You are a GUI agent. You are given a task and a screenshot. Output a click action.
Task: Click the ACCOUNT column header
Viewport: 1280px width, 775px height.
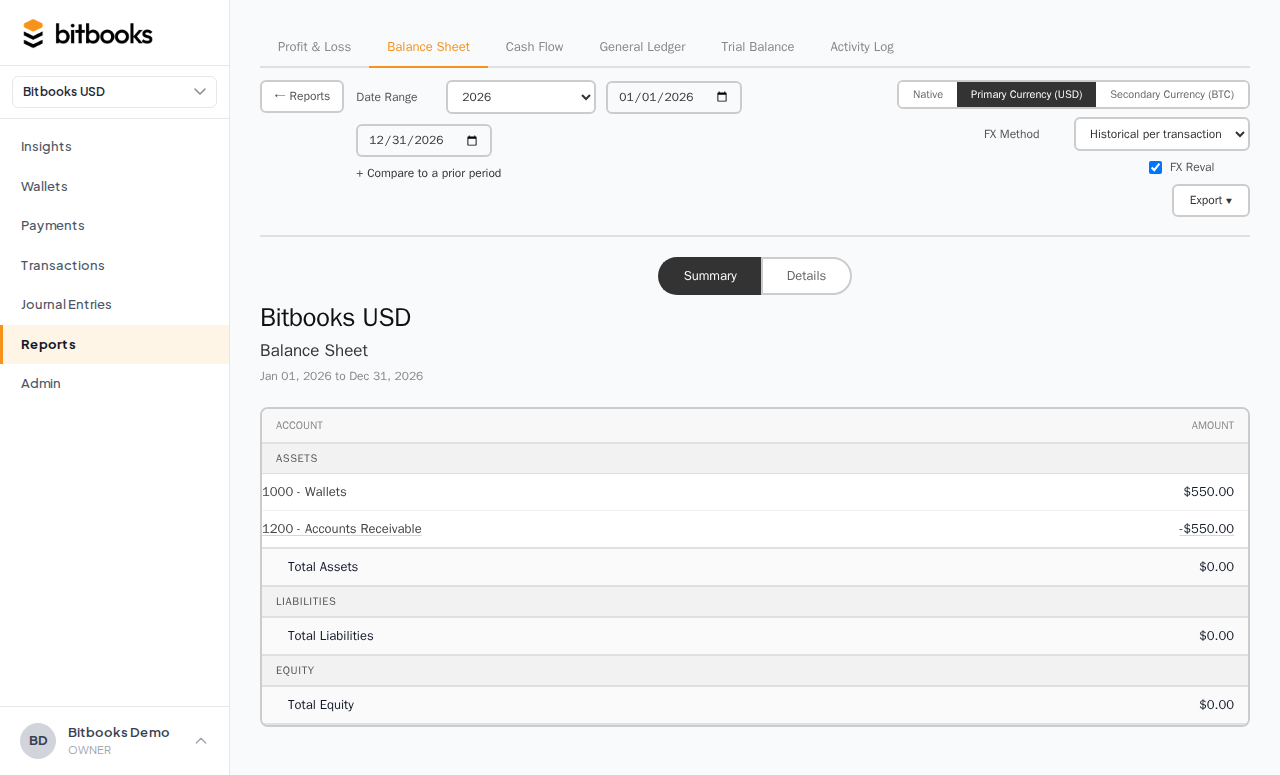[x=299, y=425]
